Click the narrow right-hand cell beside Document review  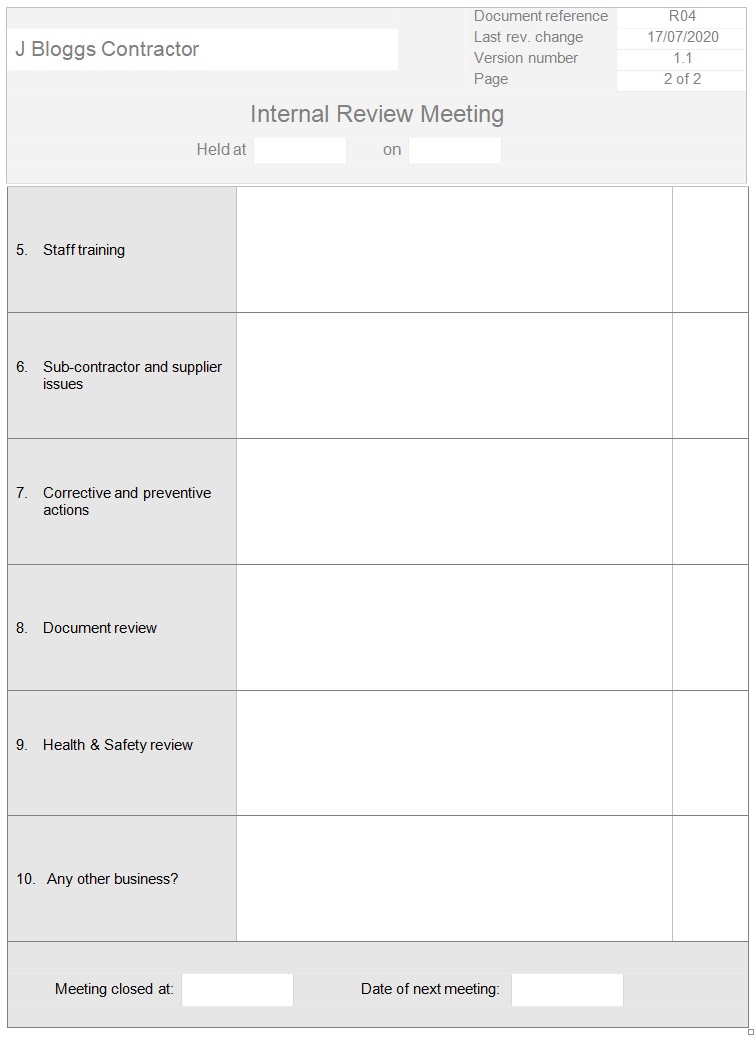click(710, 627)
